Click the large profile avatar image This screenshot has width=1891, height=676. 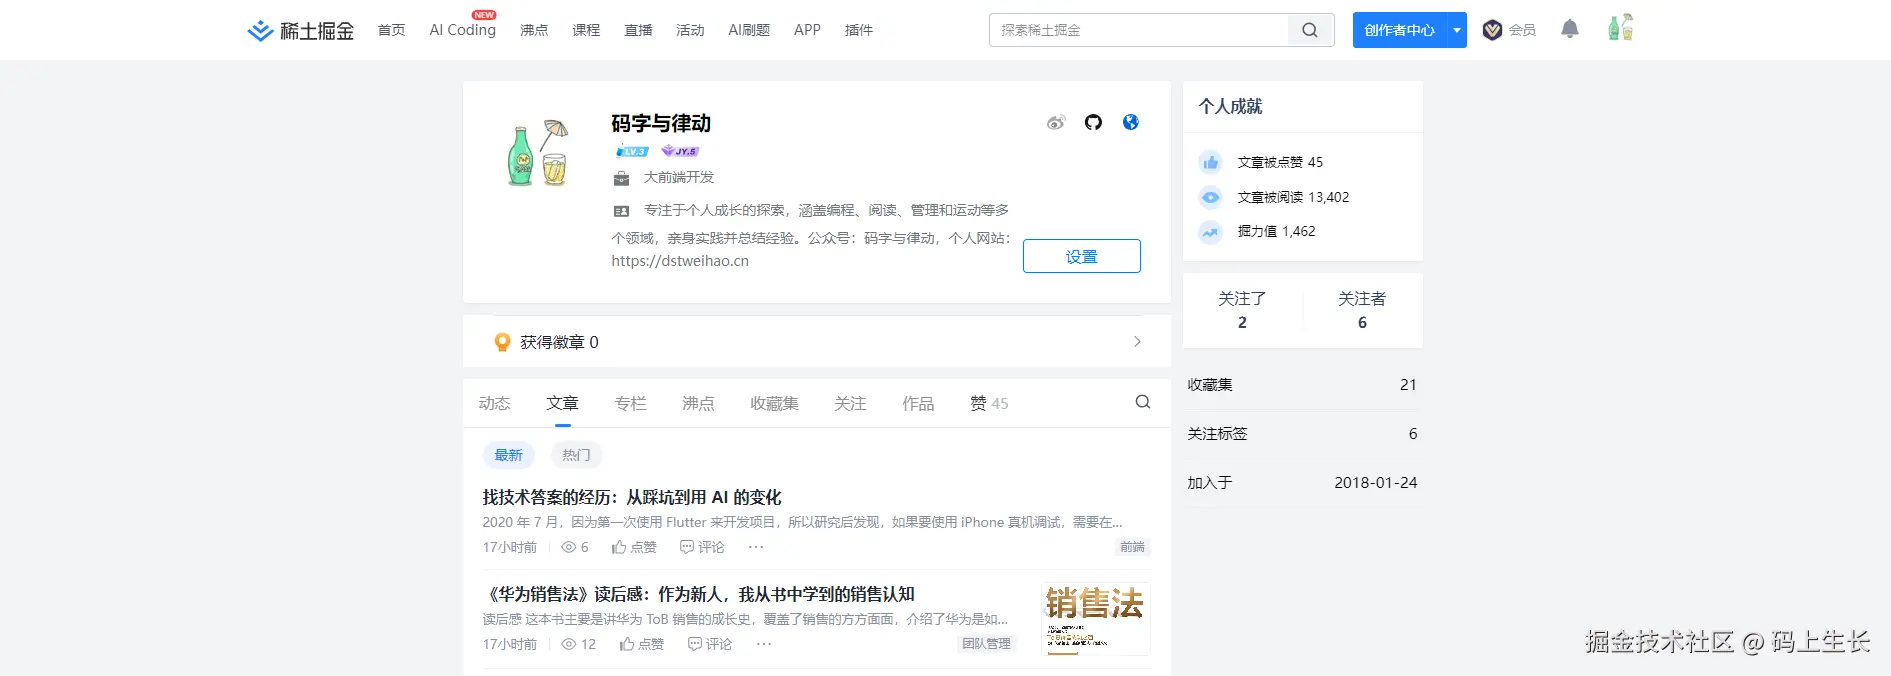[537, 153]
